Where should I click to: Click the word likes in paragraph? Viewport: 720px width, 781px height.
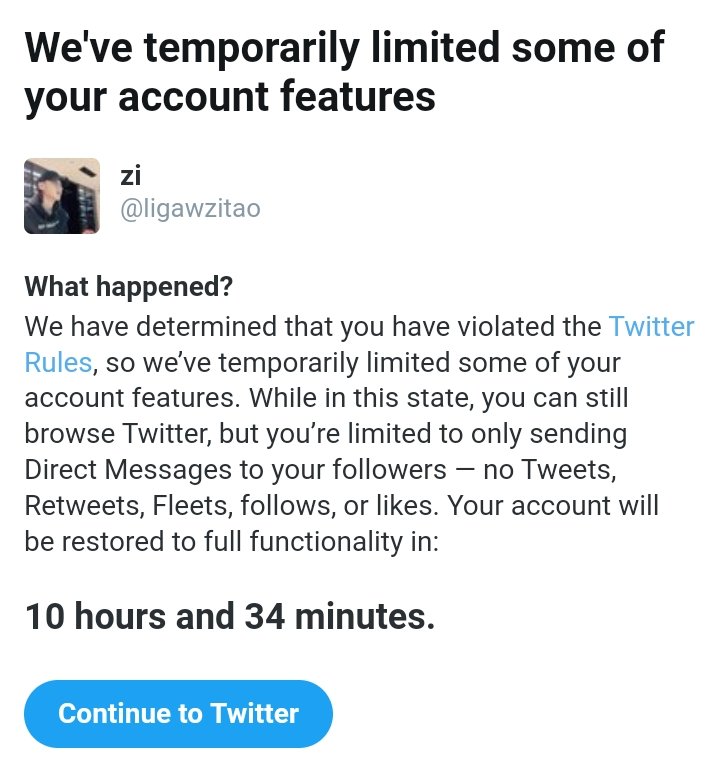407,505
